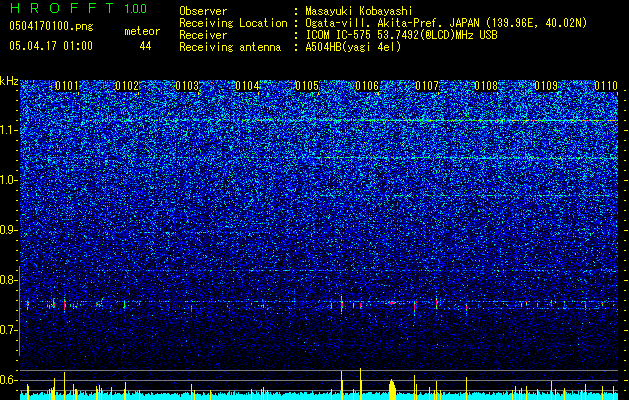Viewport: 629px width, 400px height.
Task: Click the meteor count value 44
Action: pos(145,46)
